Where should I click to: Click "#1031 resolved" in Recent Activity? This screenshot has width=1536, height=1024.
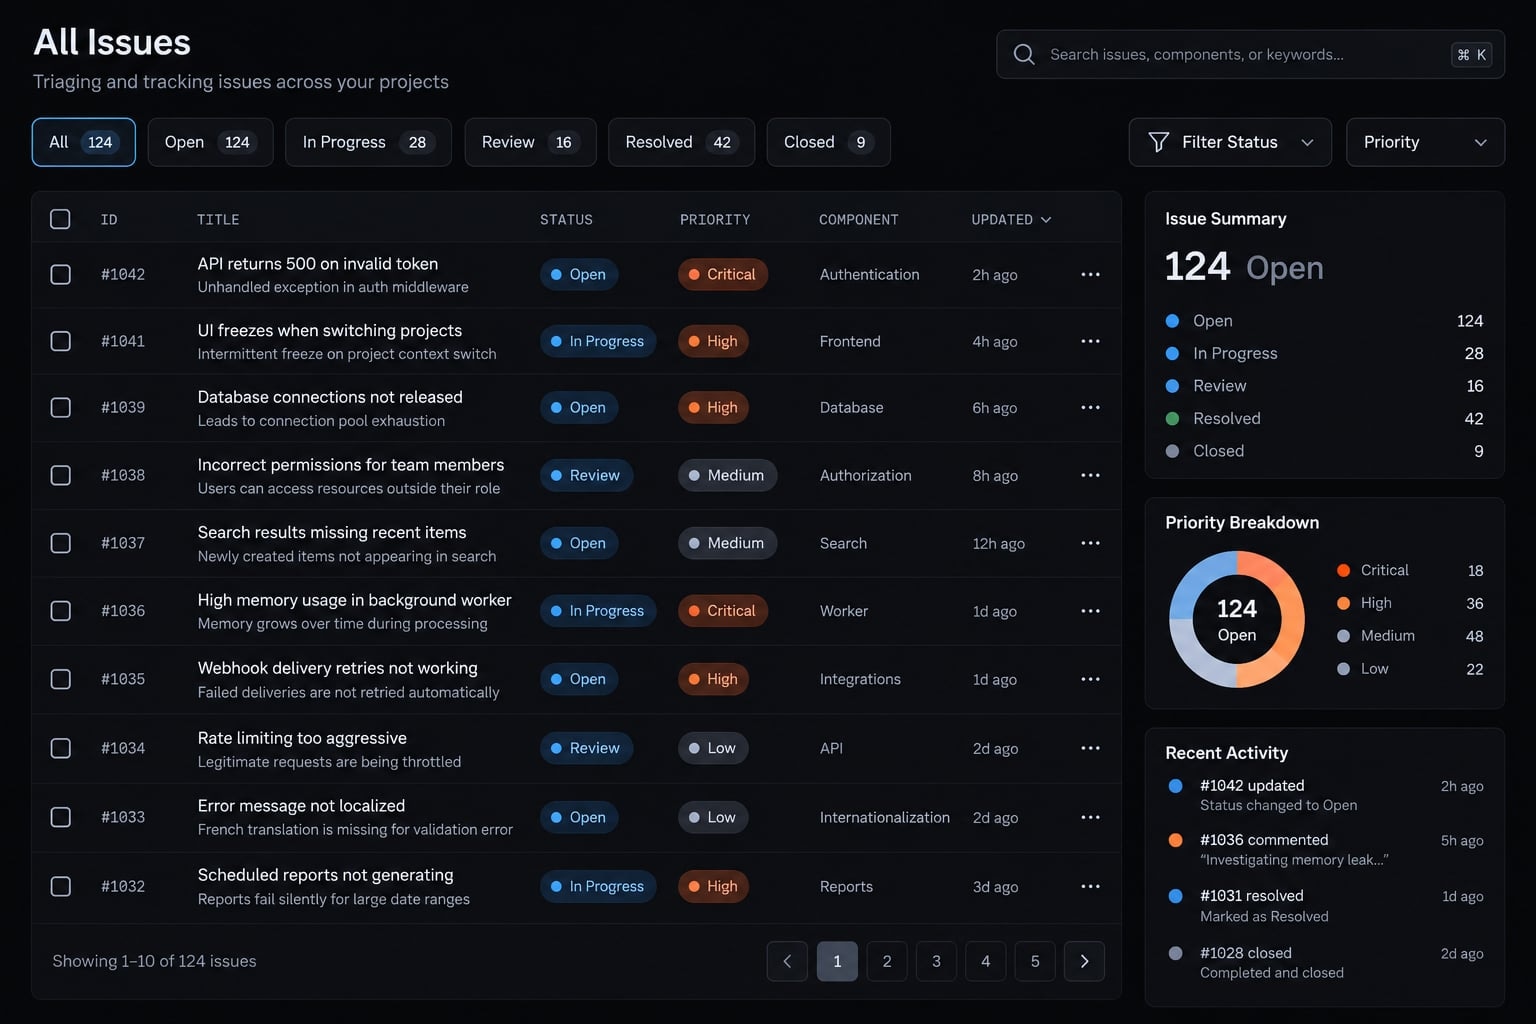point(1251,895)
